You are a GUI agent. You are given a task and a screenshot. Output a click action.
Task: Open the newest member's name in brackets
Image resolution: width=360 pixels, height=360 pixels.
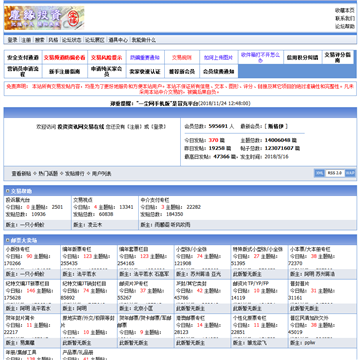click(x=276, y=126)
